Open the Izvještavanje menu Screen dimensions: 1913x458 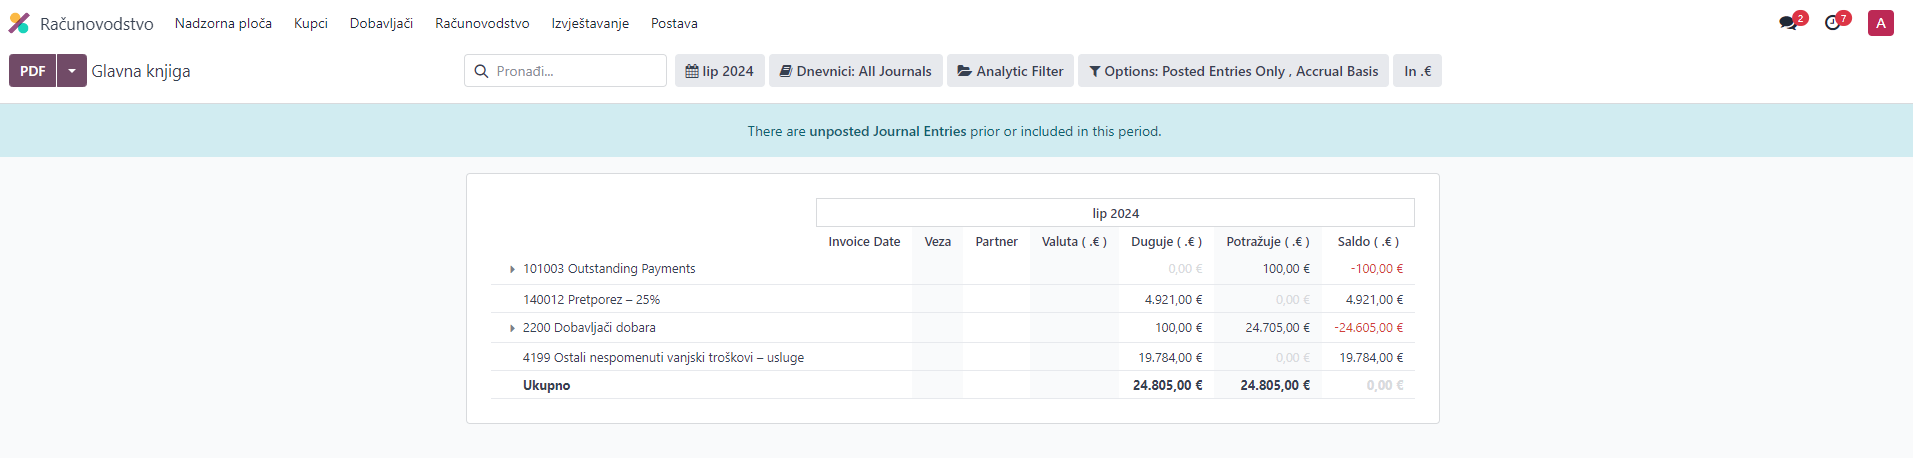[590, 23]
